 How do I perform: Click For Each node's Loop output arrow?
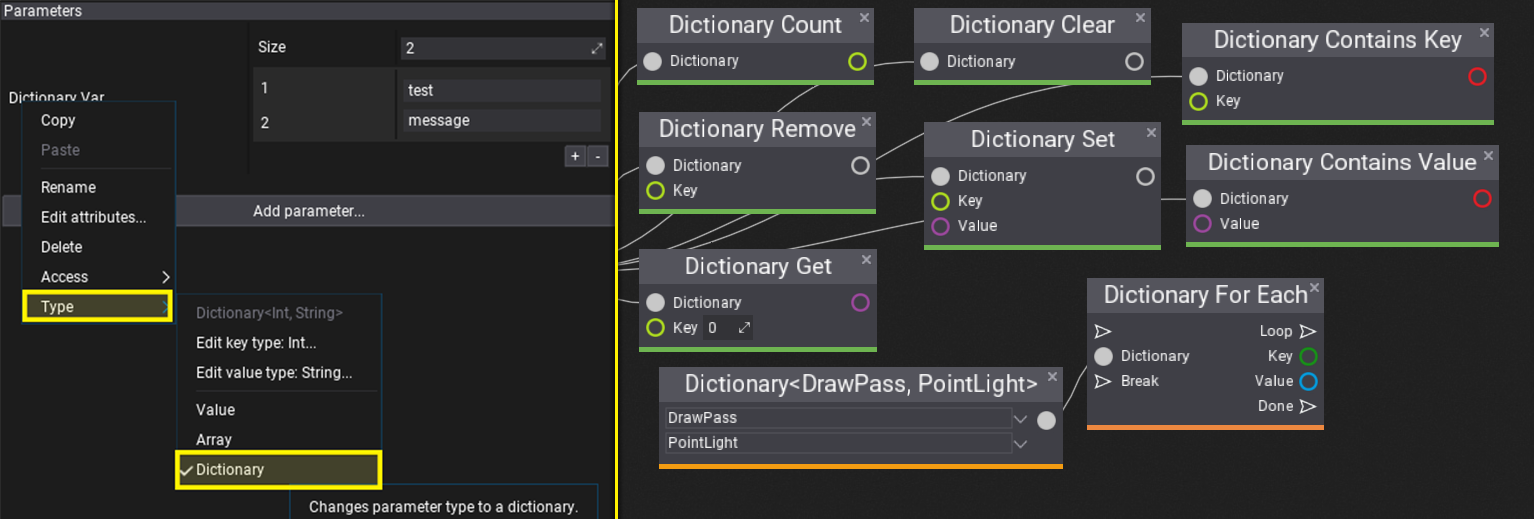1308,331
